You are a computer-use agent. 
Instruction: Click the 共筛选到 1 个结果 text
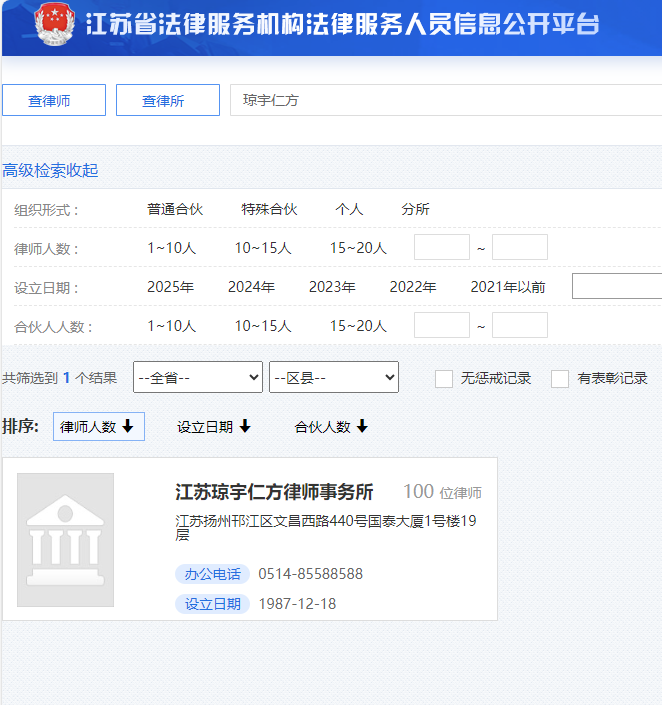tap(60, 378)
